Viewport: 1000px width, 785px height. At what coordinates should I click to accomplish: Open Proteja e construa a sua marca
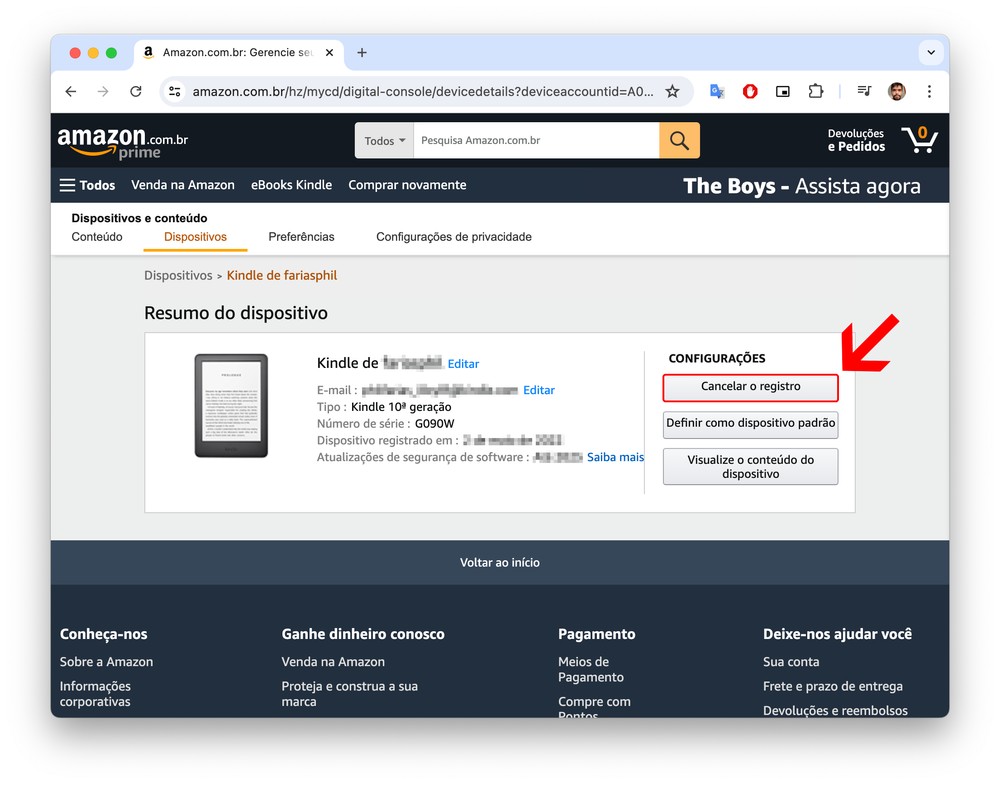349,694
